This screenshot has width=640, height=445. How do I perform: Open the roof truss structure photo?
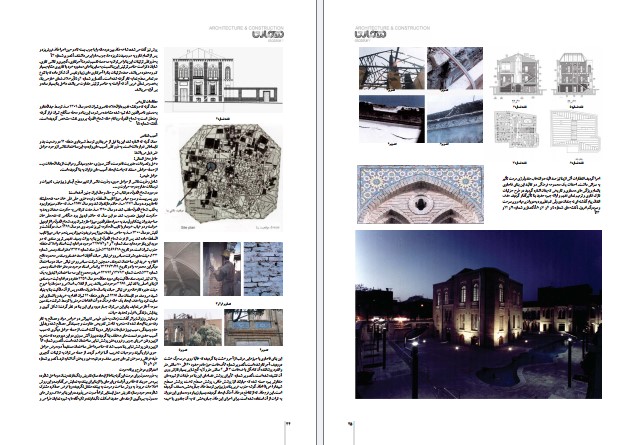(x=392, y=68)
